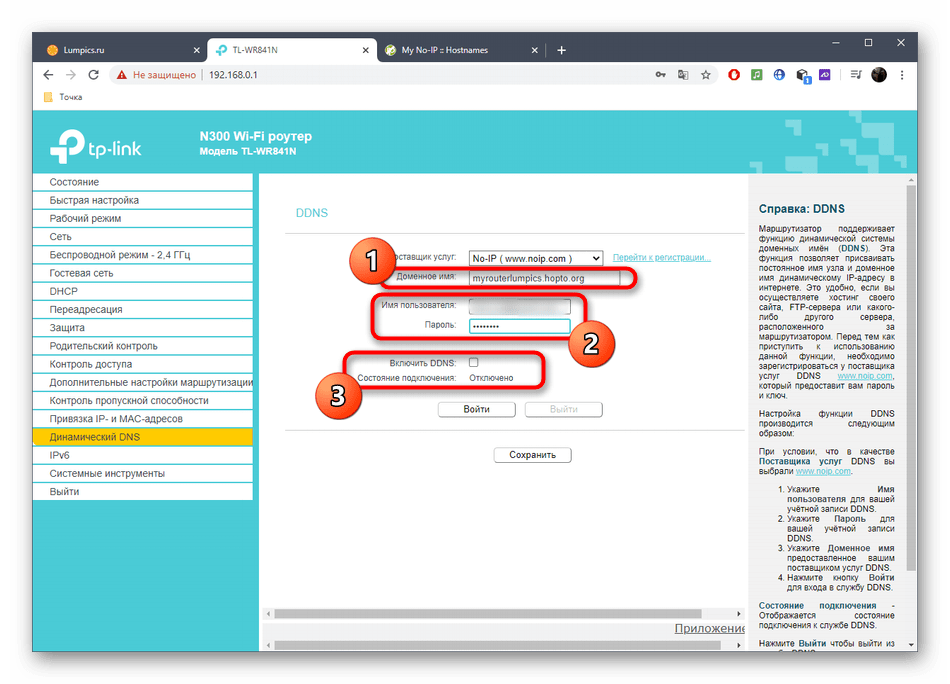950x684 pixels.
Task: Click the help panel vertical scrollbar
Action: [x=910, y=400]
